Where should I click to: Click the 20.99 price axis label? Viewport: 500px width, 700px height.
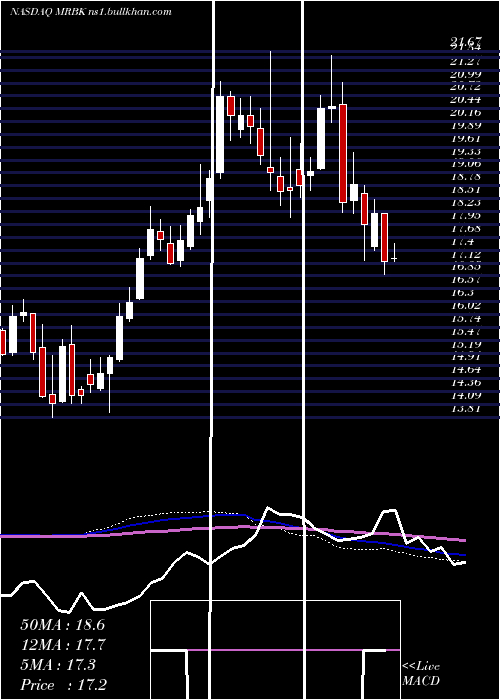[x=466, y=75]
